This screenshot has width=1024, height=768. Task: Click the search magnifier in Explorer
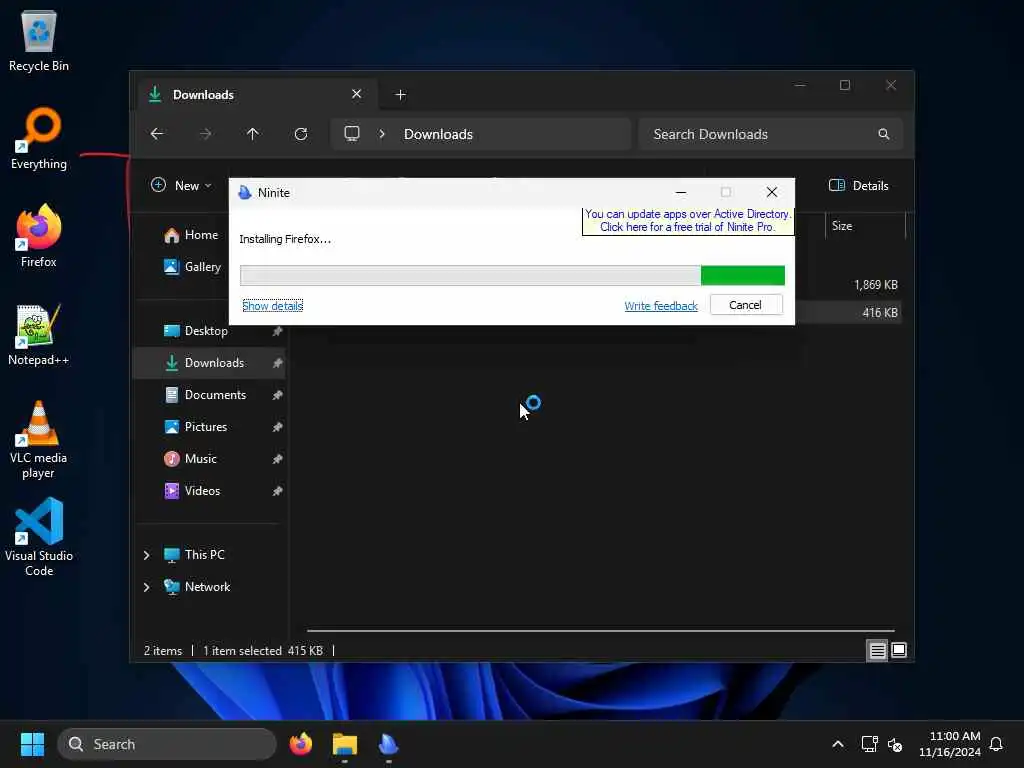pyautogui.click(x=884, y=134)
